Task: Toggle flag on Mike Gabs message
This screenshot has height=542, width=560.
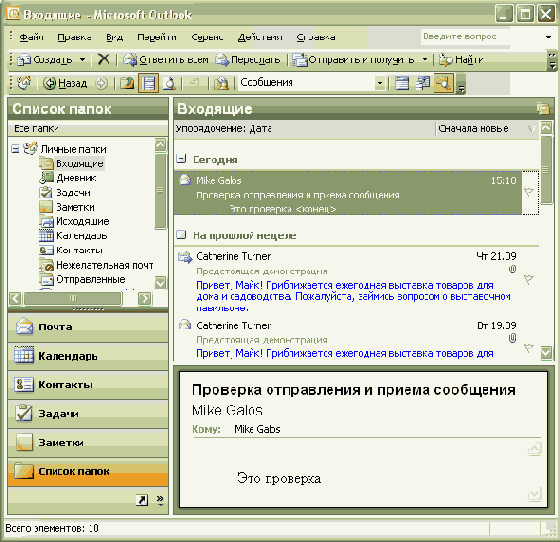Action: [529, 192]
